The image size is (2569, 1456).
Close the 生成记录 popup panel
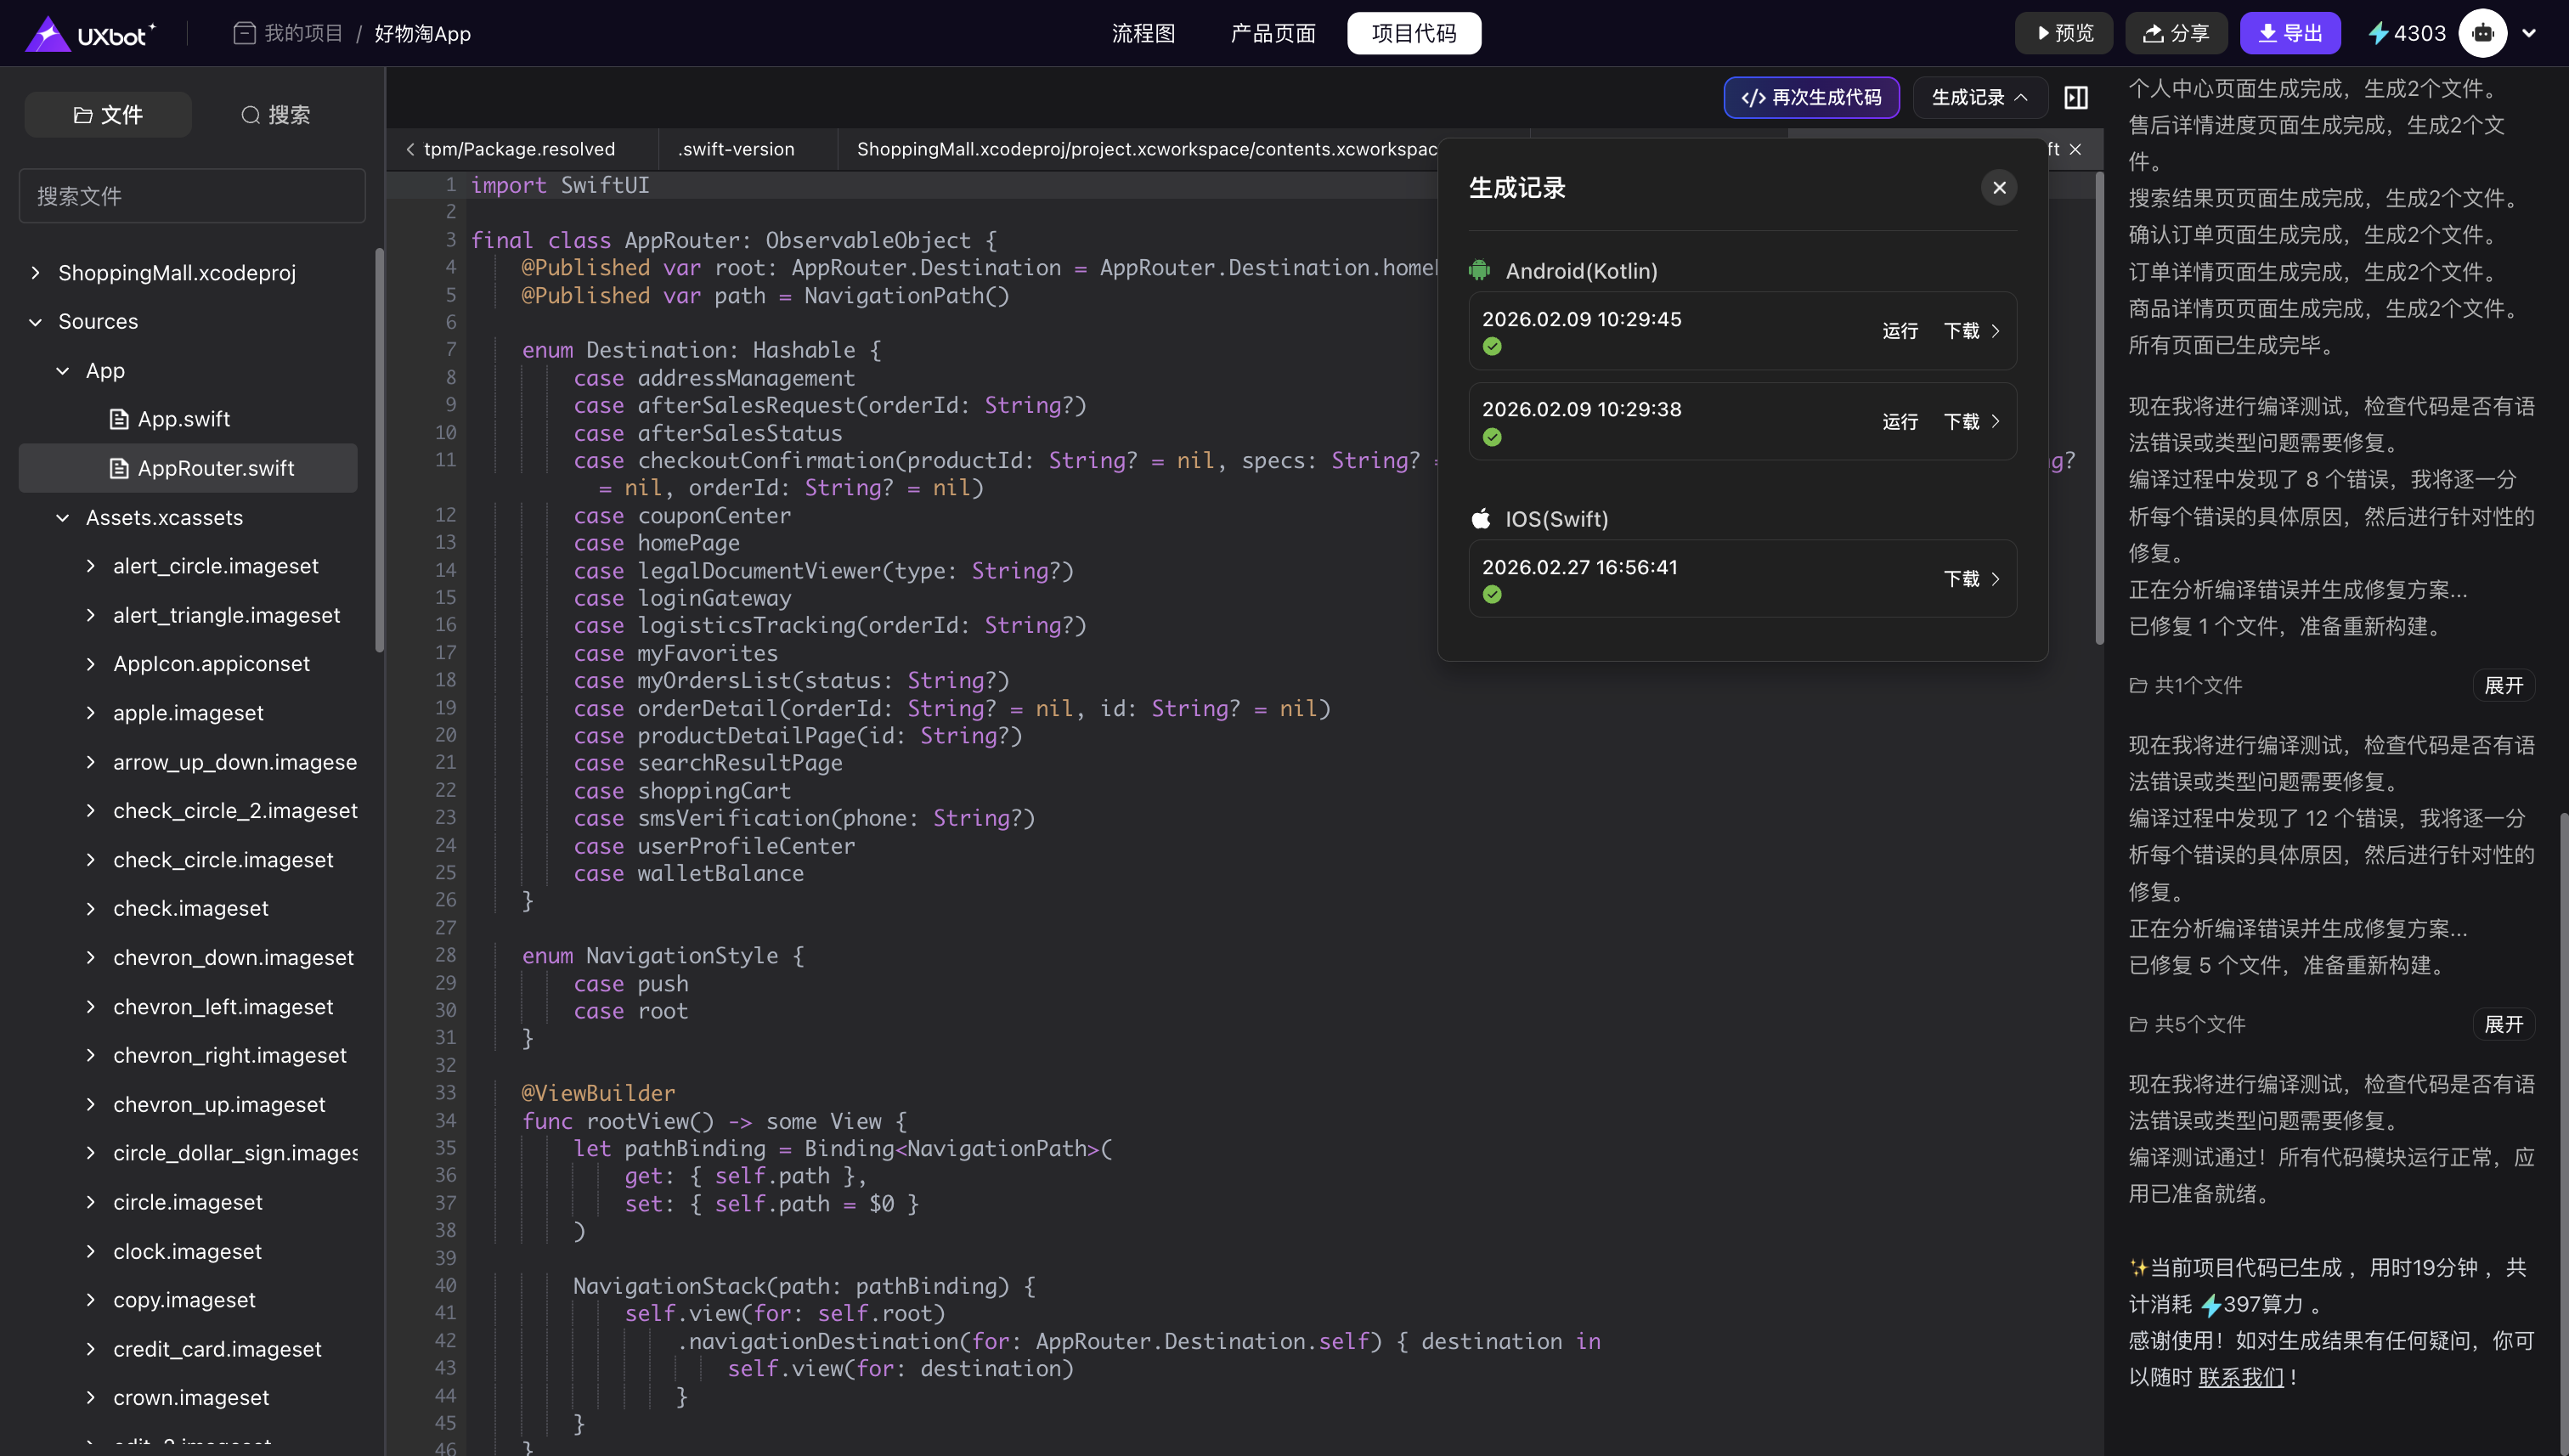pyautogui.click(x=1998, y=188)
